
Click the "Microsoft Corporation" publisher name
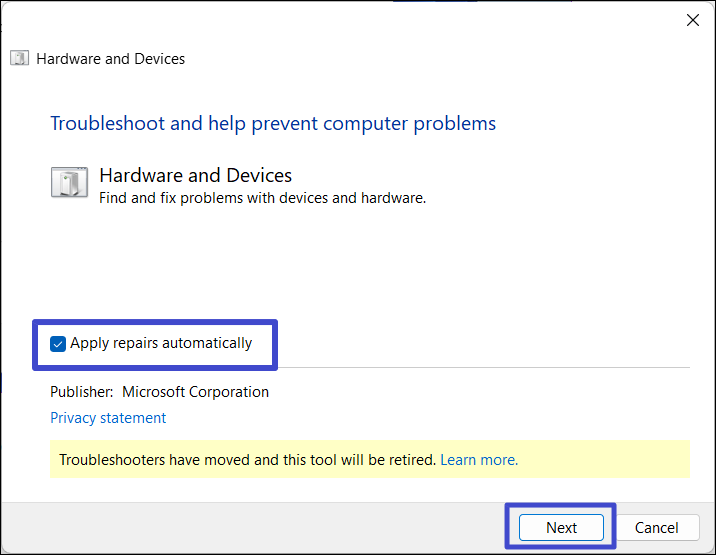point(195,392)
